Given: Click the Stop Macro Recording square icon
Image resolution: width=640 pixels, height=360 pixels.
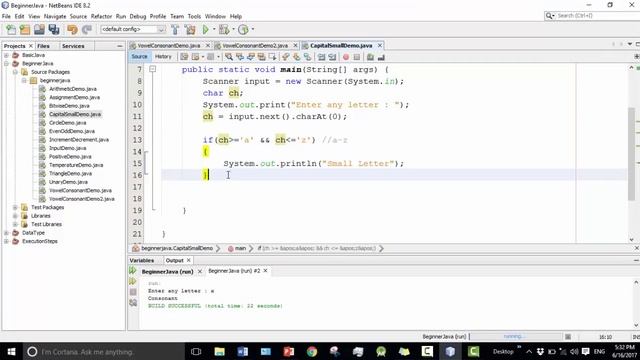Looking at the screenshot, I should 356,57.
